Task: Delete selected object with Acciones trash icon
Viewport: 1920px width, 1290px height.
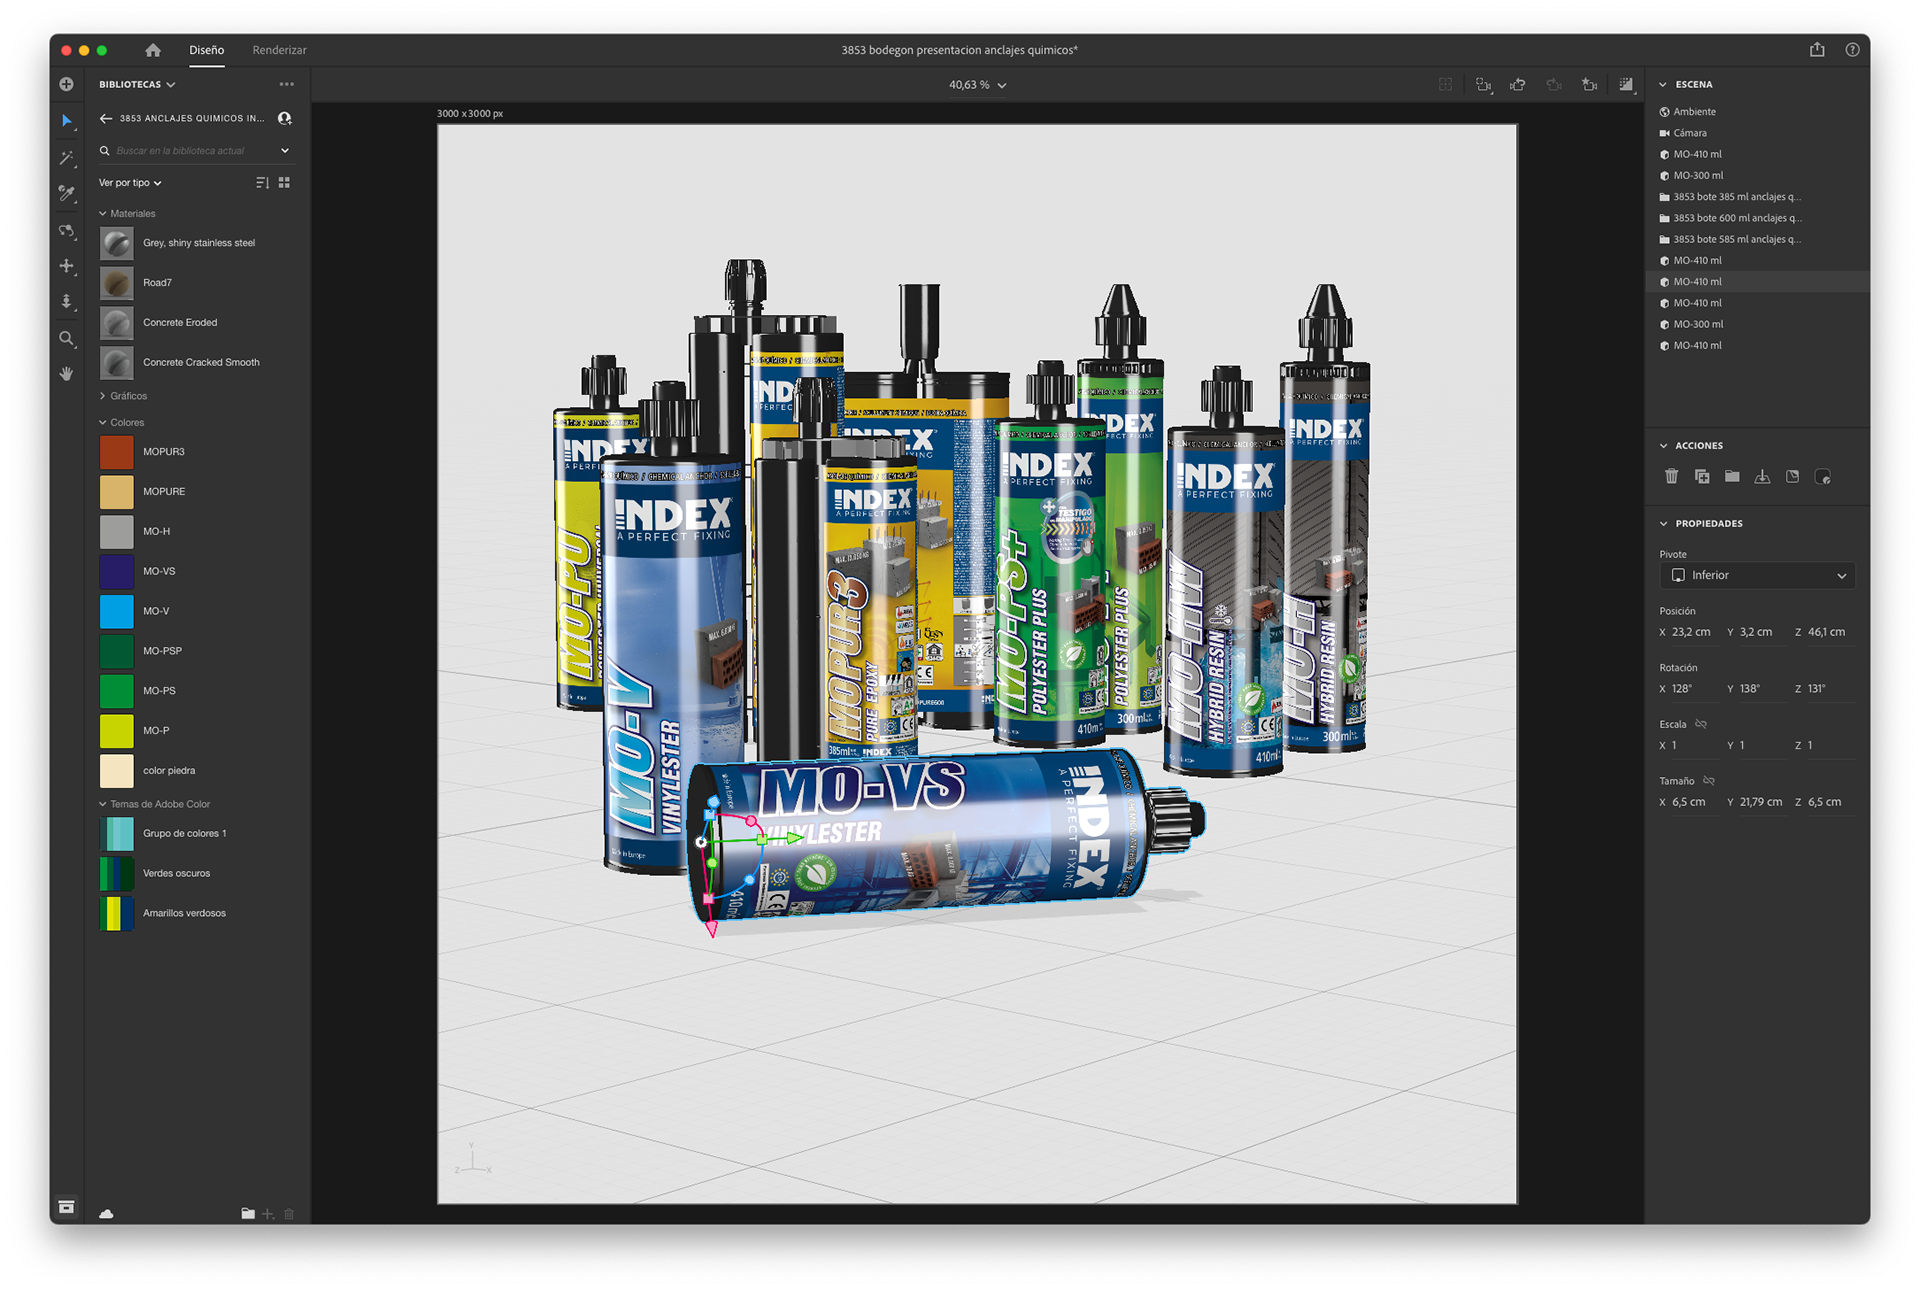Action: tap(1671, 477)
